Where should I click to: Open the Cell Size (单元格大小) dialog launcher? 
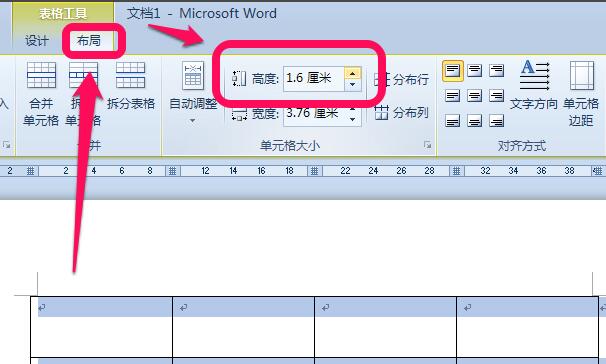pyautogui.click(x=427, y=145)
